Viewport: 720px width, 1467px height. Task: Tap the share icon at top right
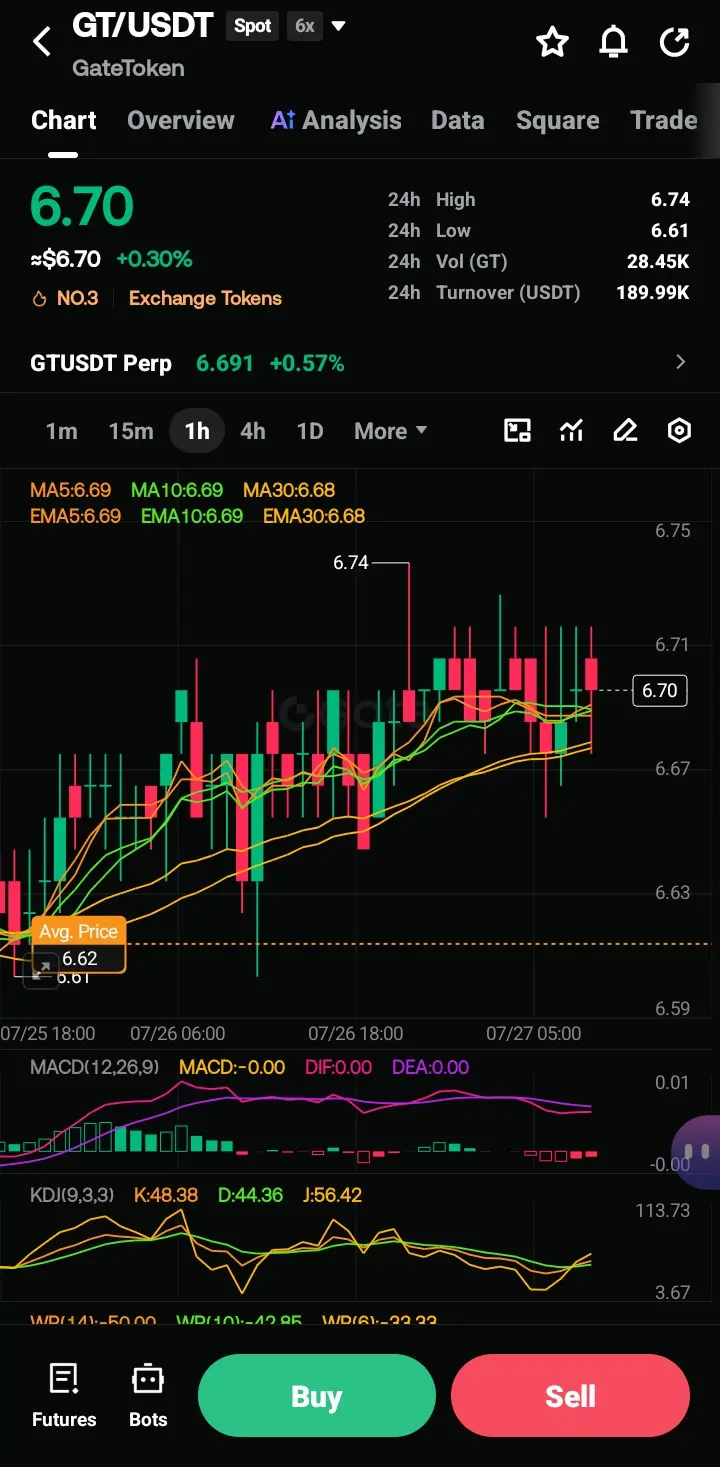click(x=675, y=42)
